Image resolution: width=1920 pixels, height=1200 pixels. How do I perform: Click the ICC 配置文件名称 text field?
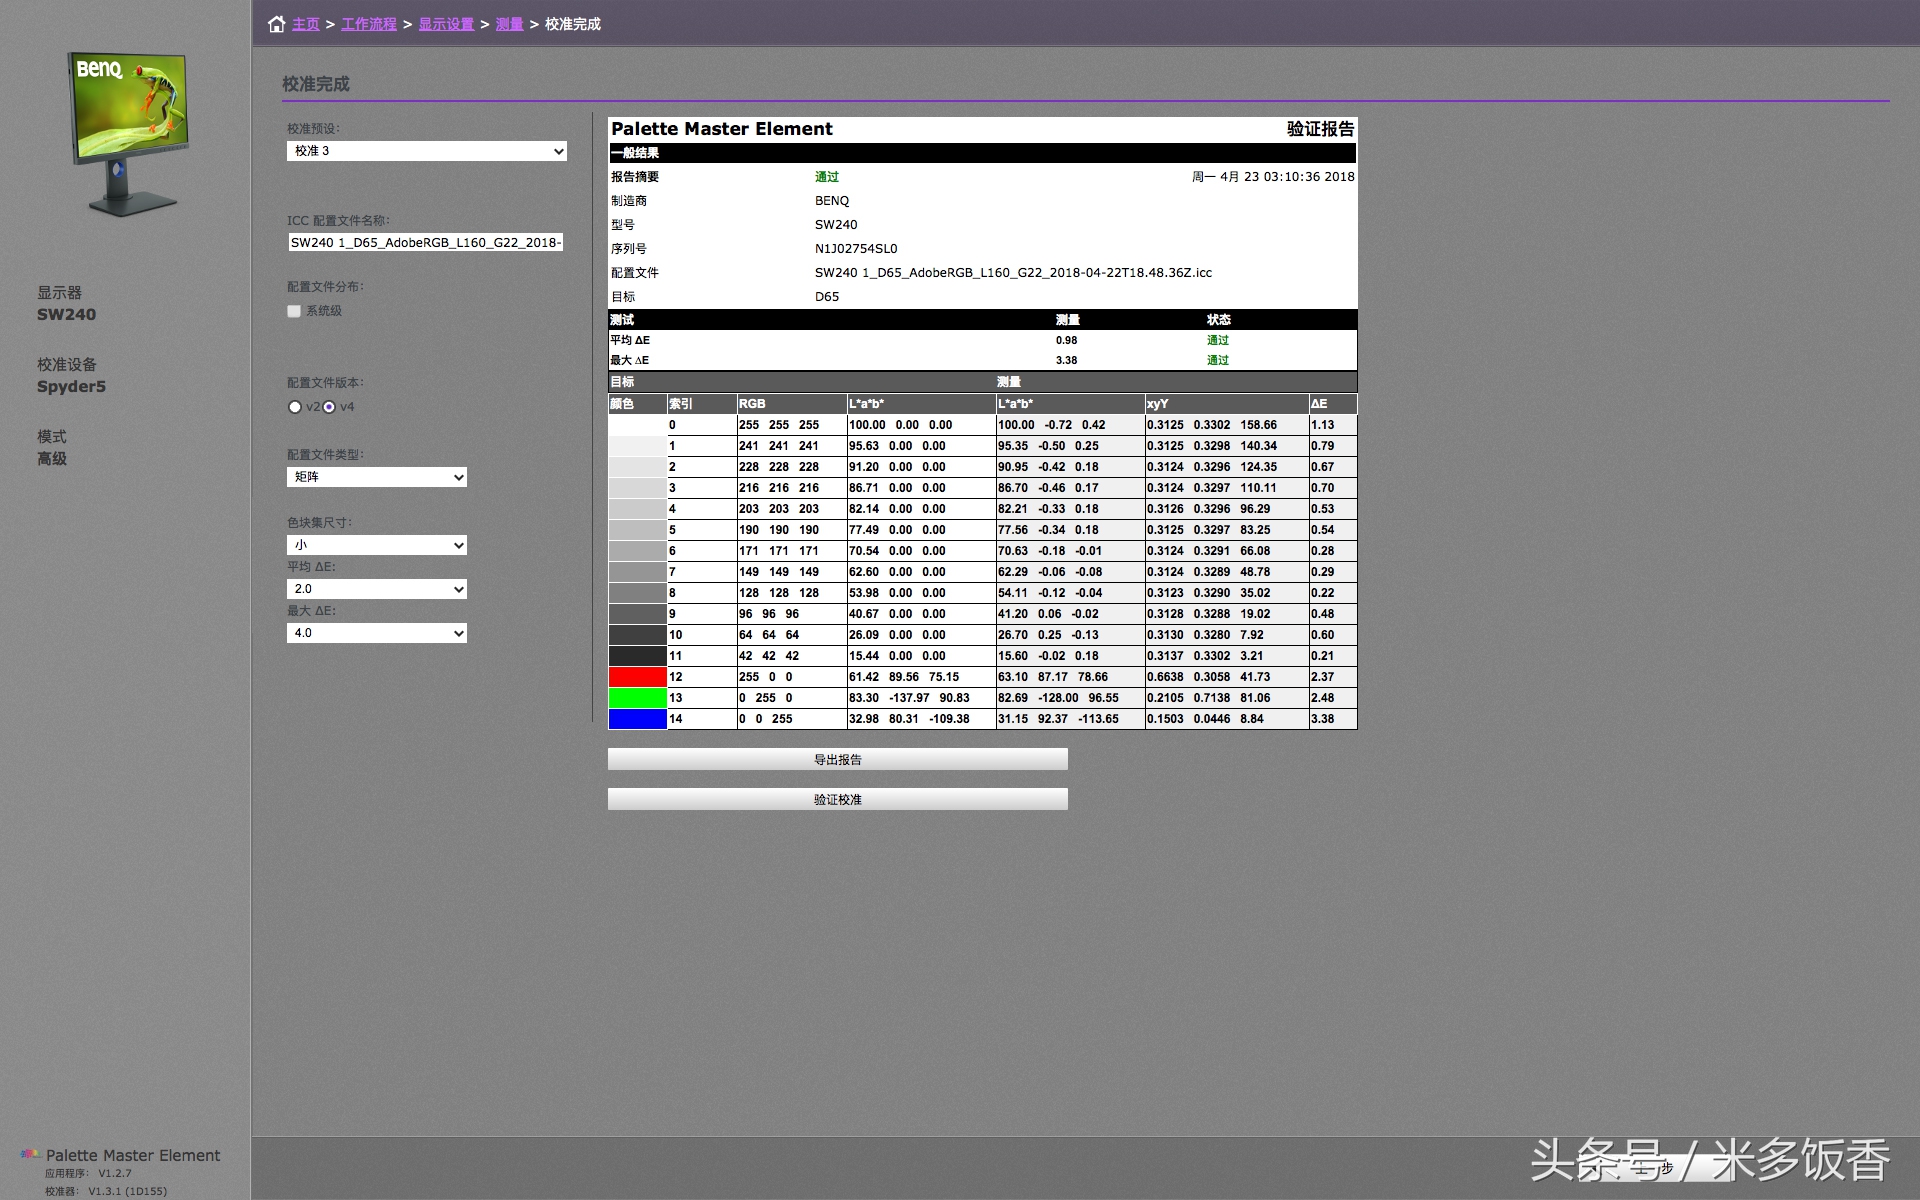tap(426, 242)
